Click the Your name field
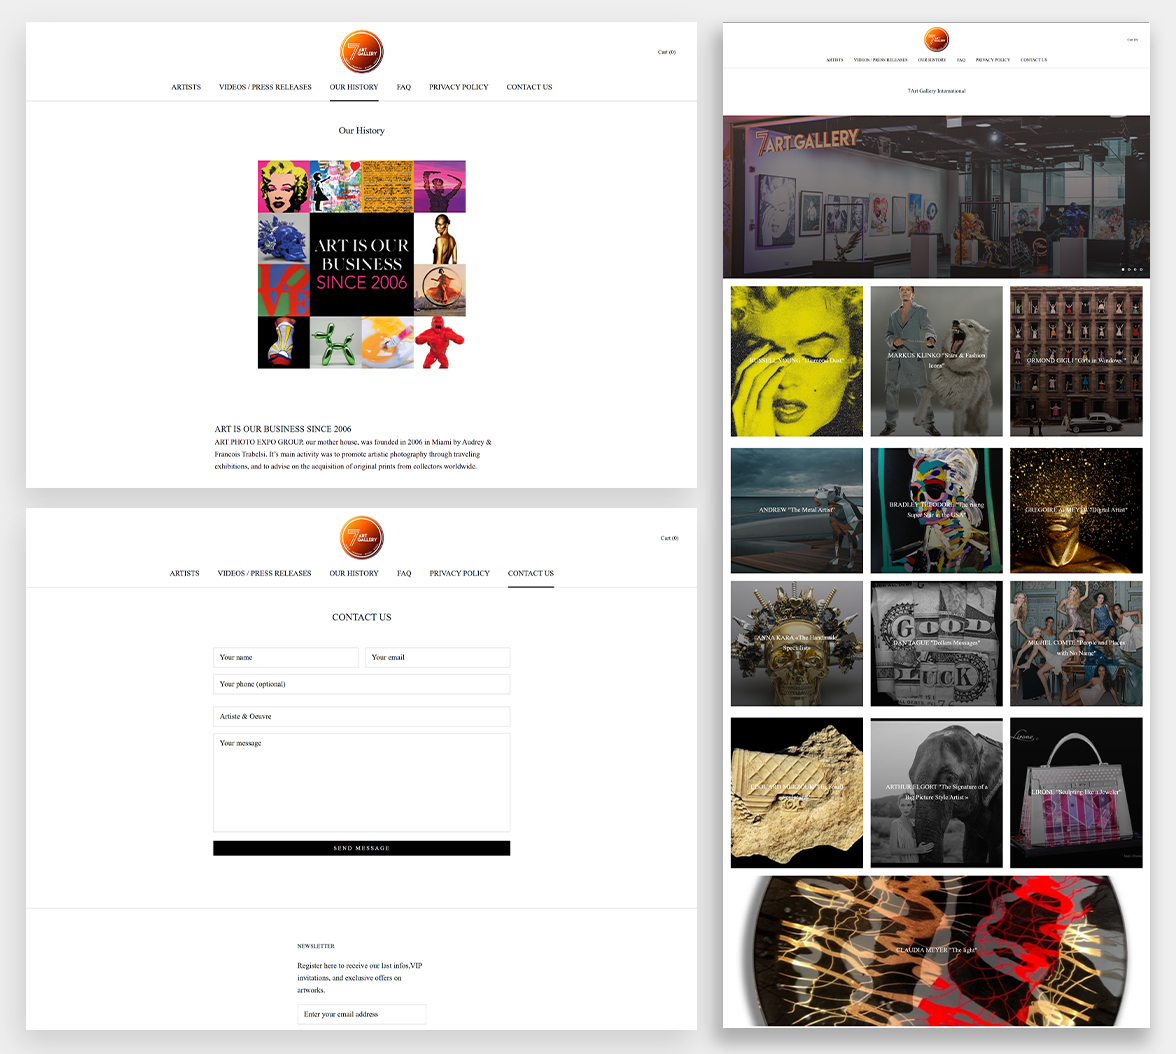 tap(285, 657)
